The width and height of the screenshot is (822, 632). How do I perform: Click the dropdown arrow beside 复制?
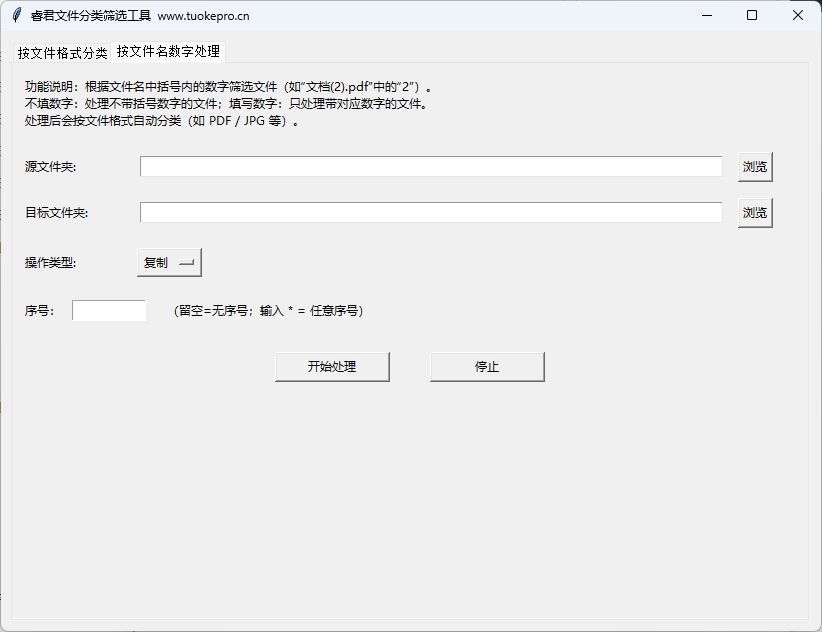click(188, 261)
